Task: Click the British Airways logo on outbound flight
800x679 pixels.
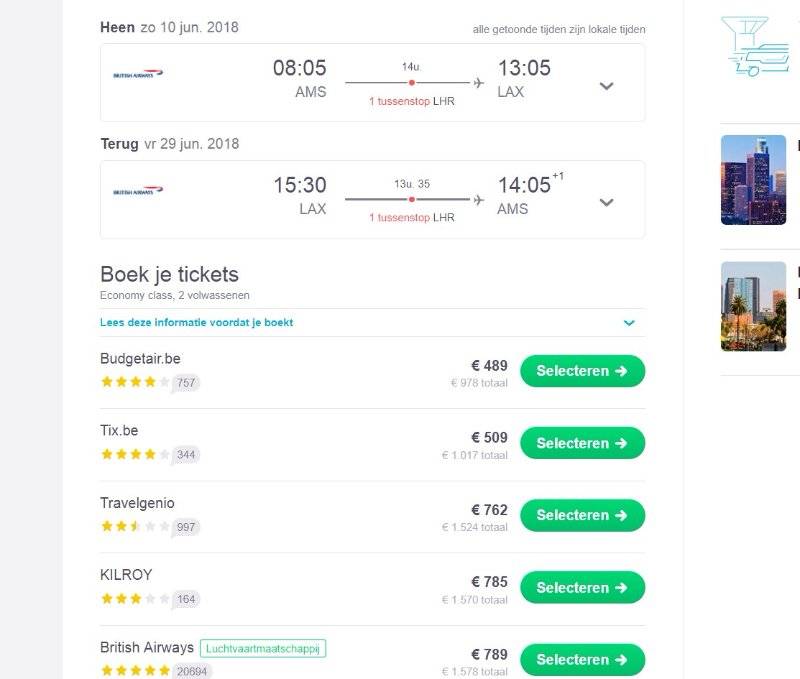Action: tap(138, 74)
